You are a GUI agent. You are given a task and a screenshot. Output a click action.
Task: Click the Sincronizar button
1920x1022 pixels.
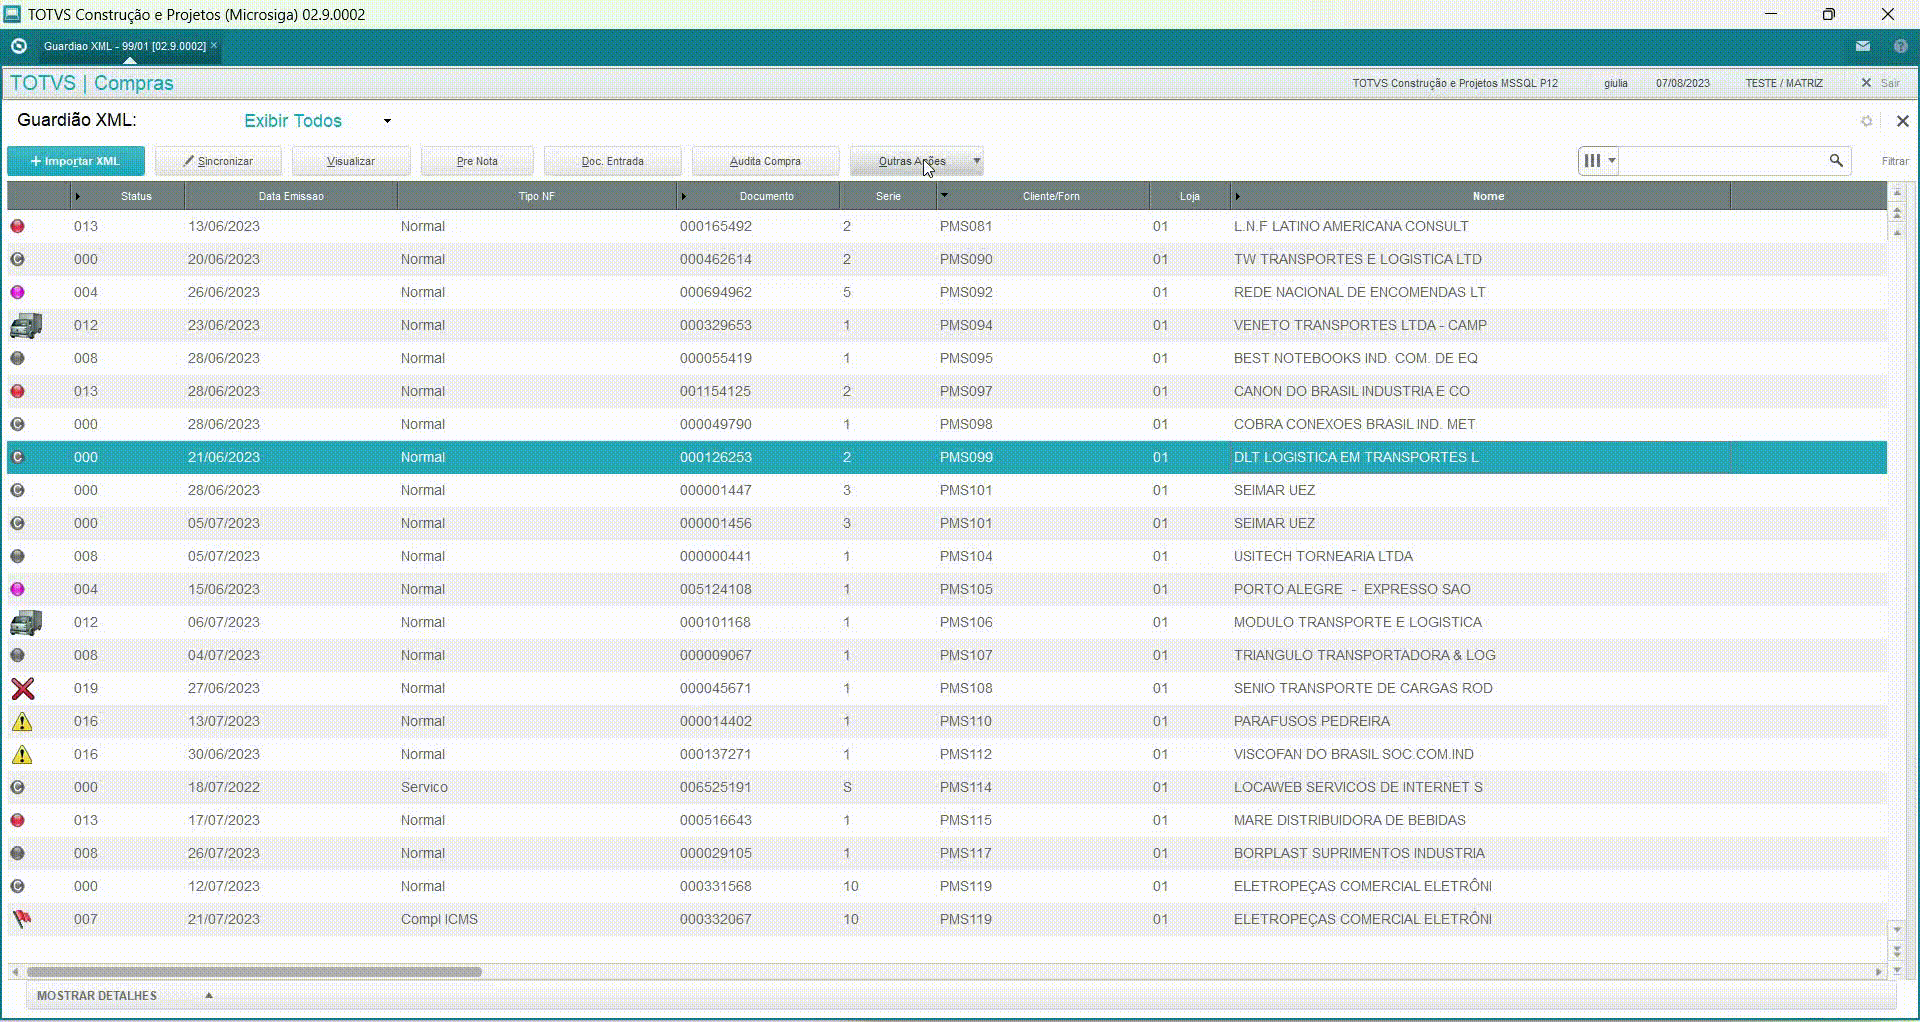(x=218, y=161)
